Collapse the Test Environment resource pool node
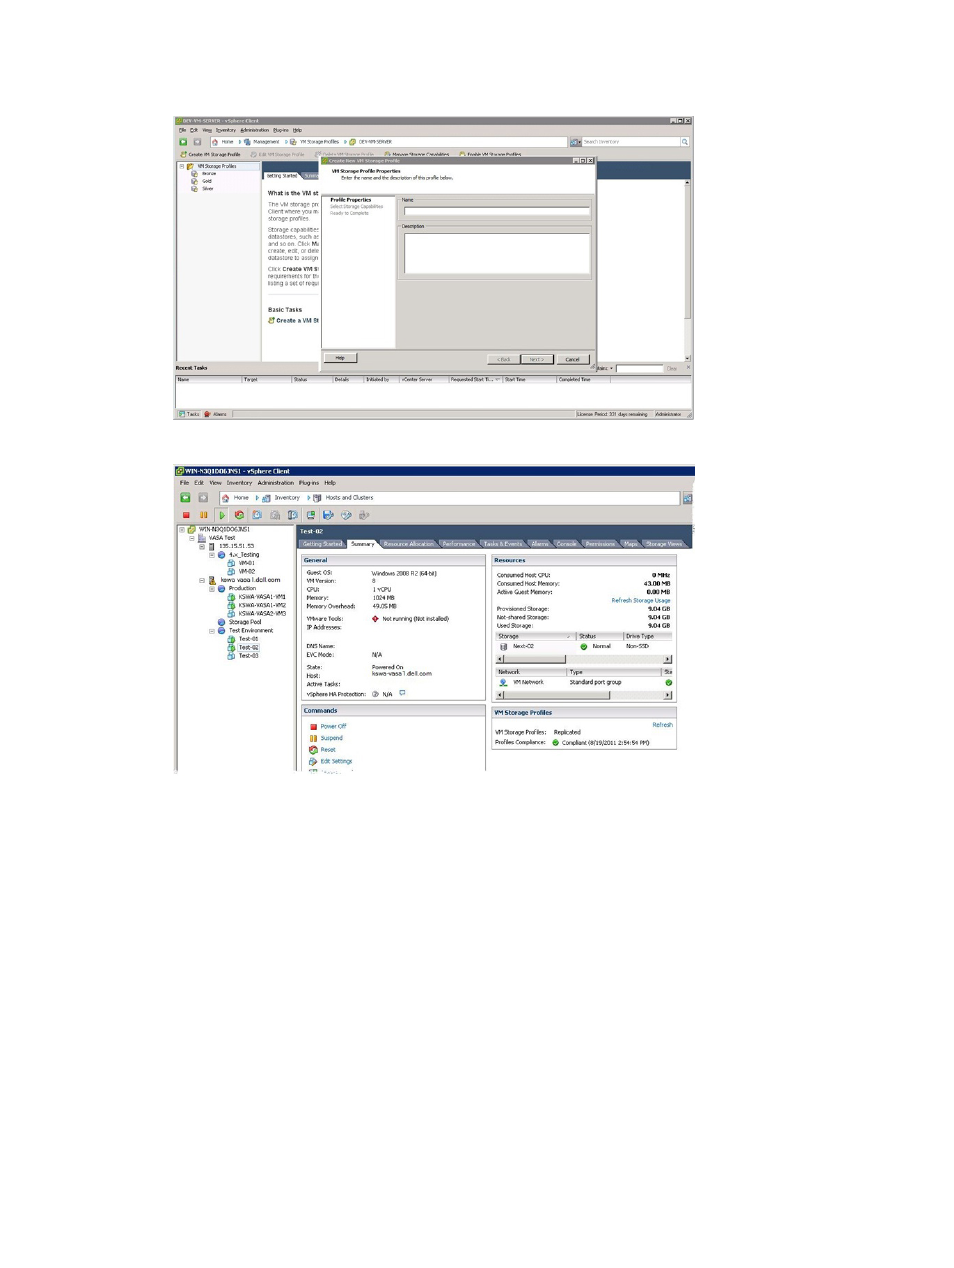Screen dimensions: 954x1268 [212, 630]
